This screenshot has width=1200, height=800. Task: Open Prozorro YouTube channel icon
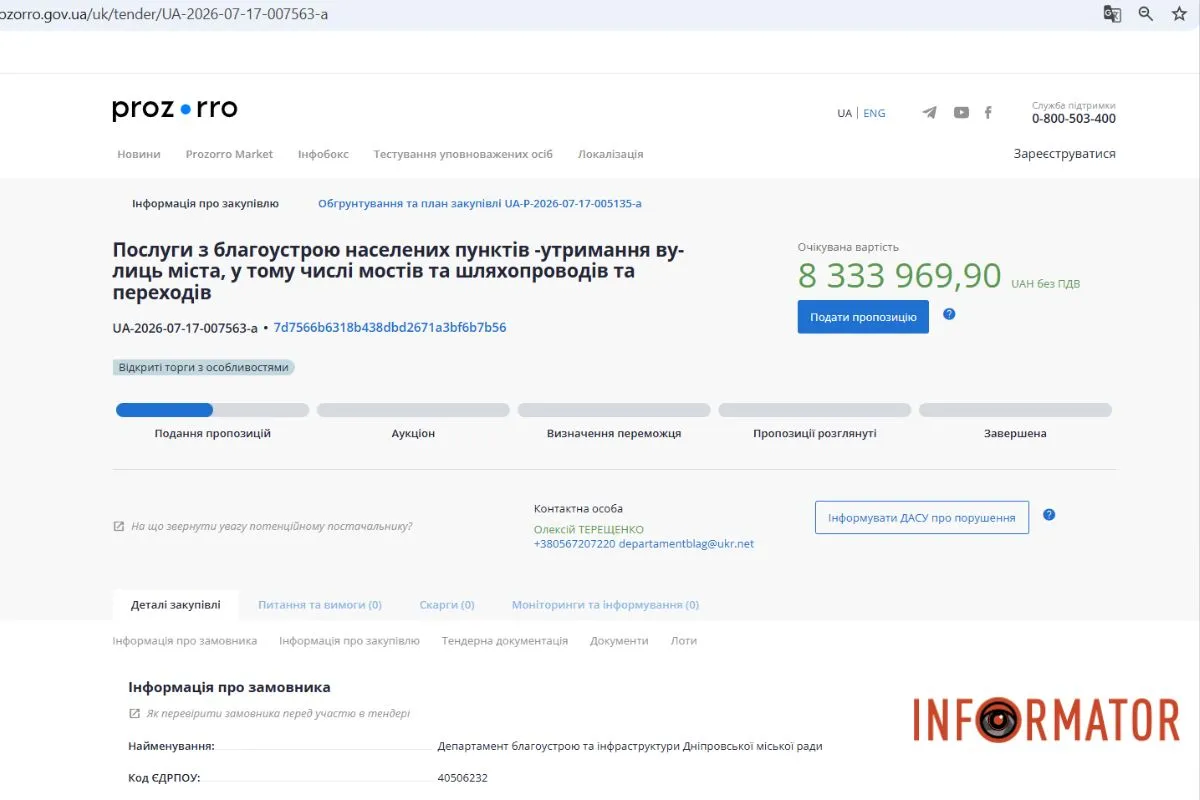pos(961,113)
